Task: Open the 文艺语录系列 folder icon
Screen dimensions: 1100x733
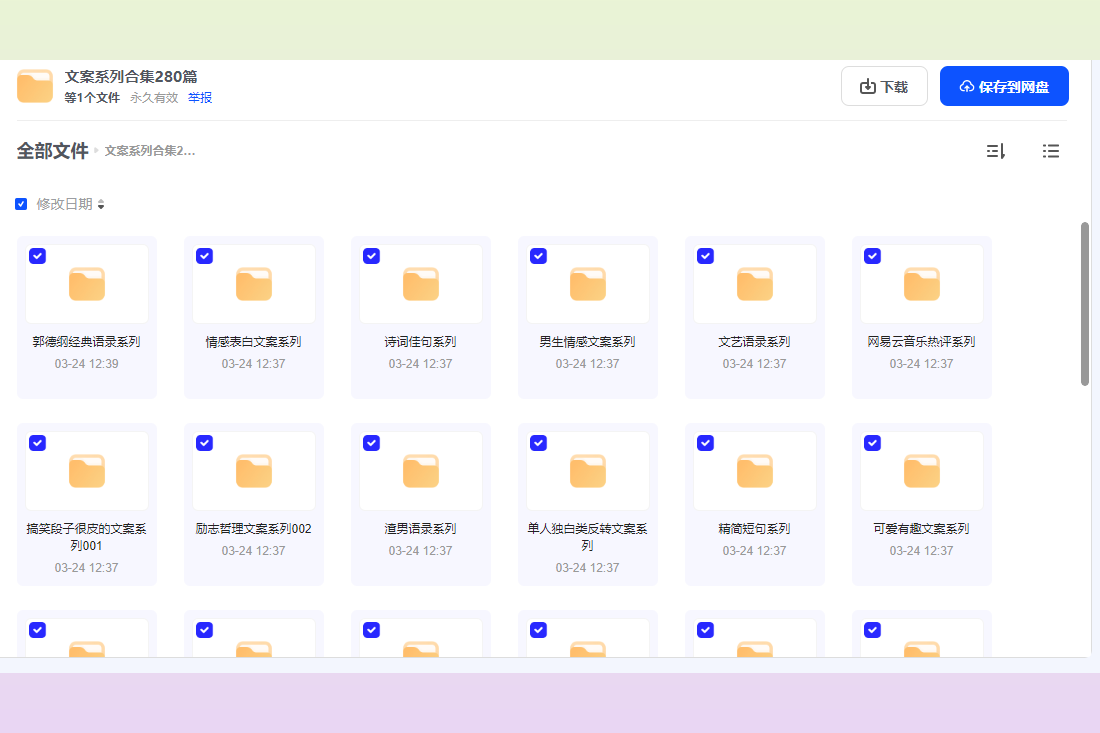Action: pyautogui.click(x=755, y=284)
